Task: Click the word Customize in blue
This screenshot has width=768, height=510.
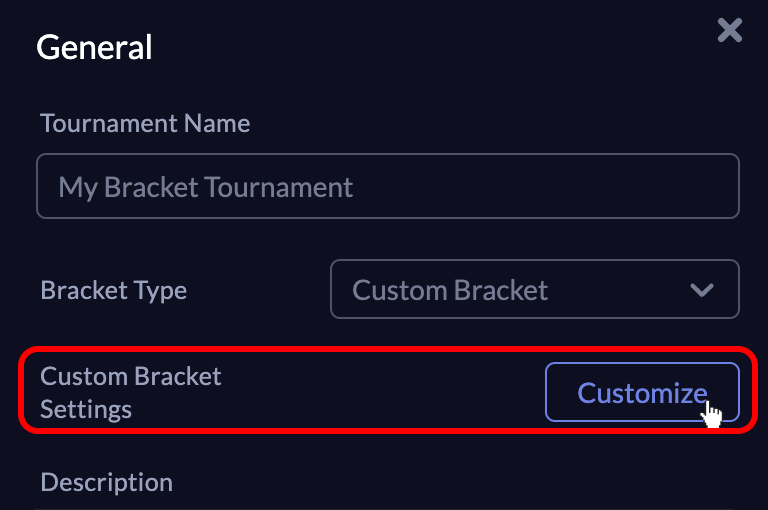Action: click(642, 393)
